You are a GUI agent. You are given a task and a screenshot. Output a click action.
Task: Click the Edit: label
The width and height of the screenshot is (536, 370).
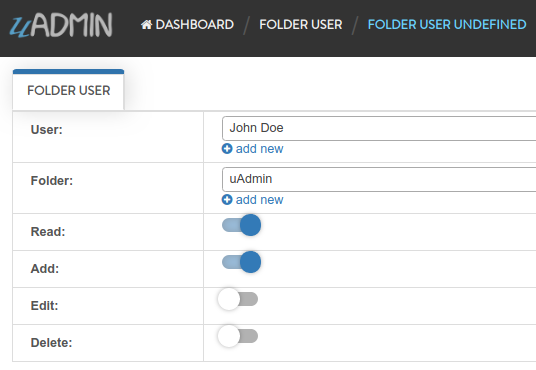(44, 305)
